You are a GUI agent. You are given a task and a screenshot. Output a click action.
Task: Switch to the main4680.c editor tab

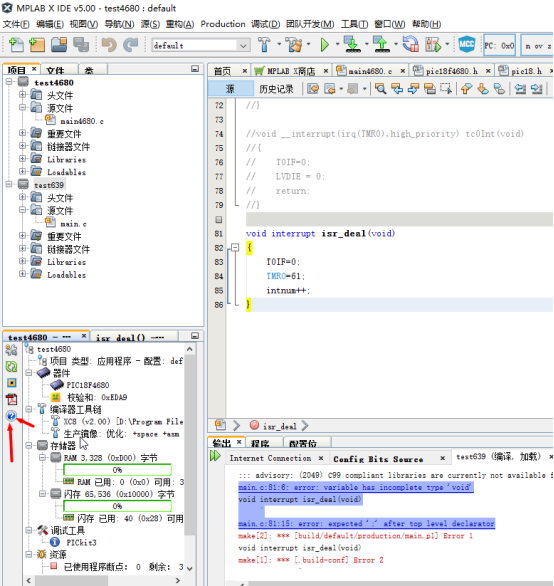point(370,71)
